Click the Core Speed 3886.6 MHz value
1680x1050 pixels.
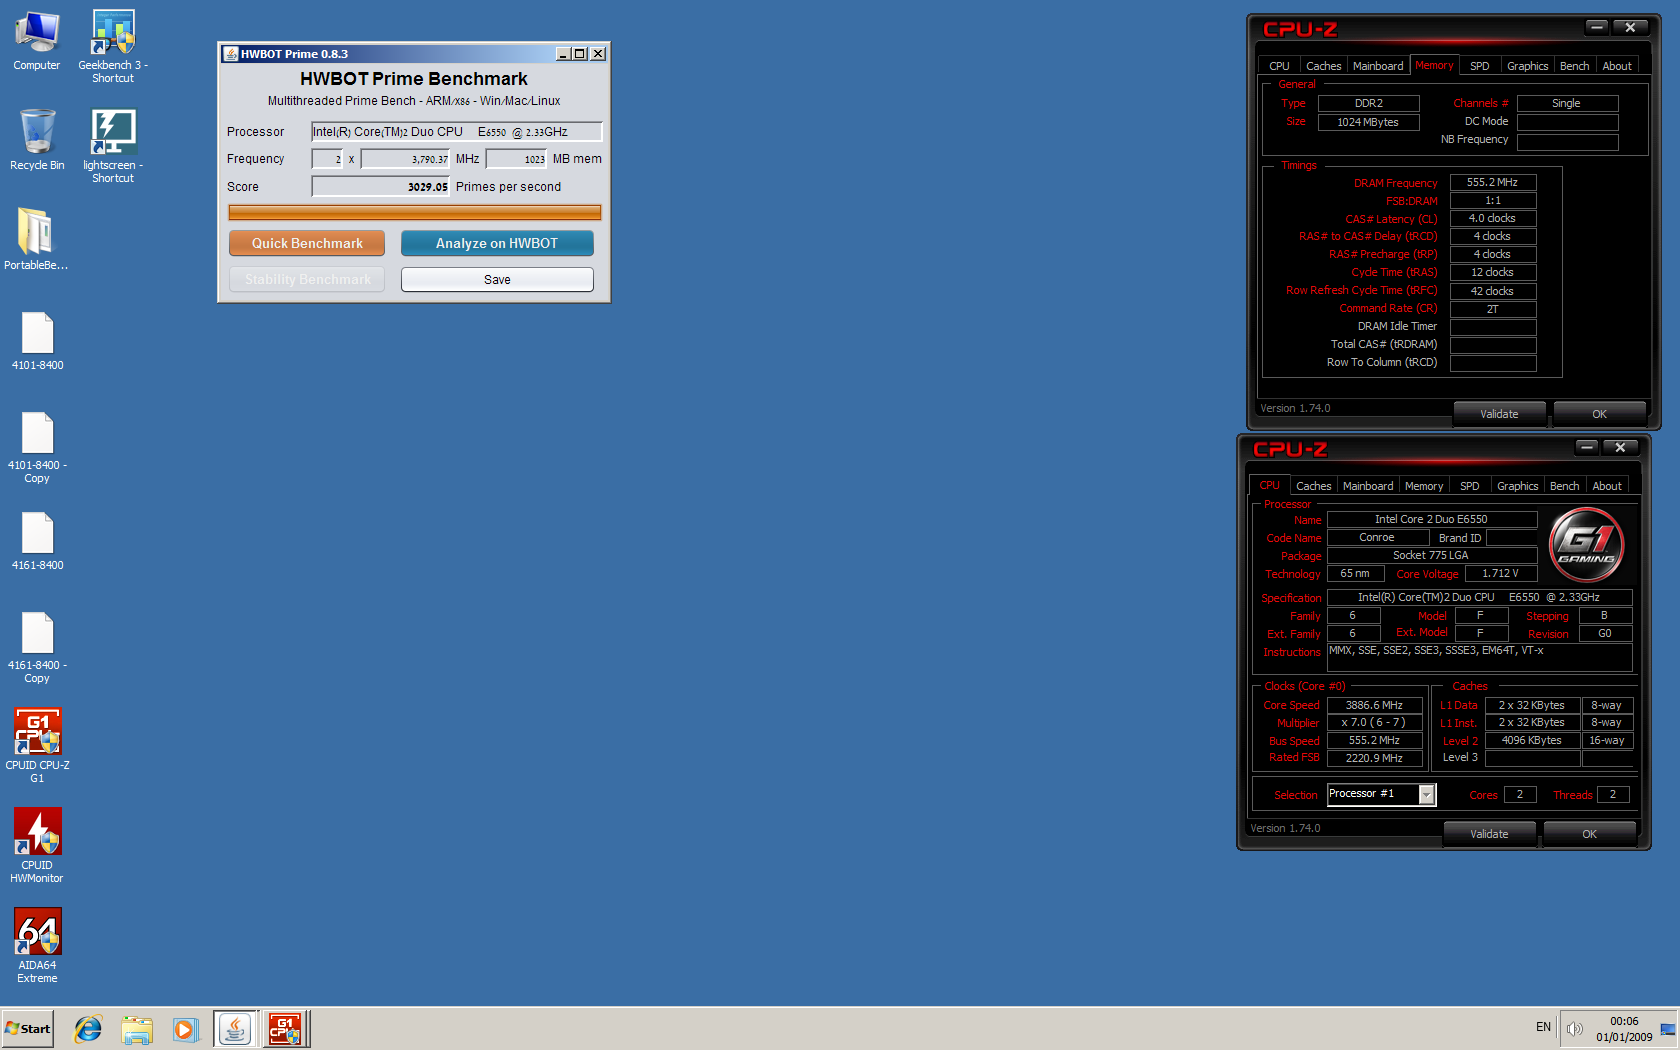(1374, 705)
